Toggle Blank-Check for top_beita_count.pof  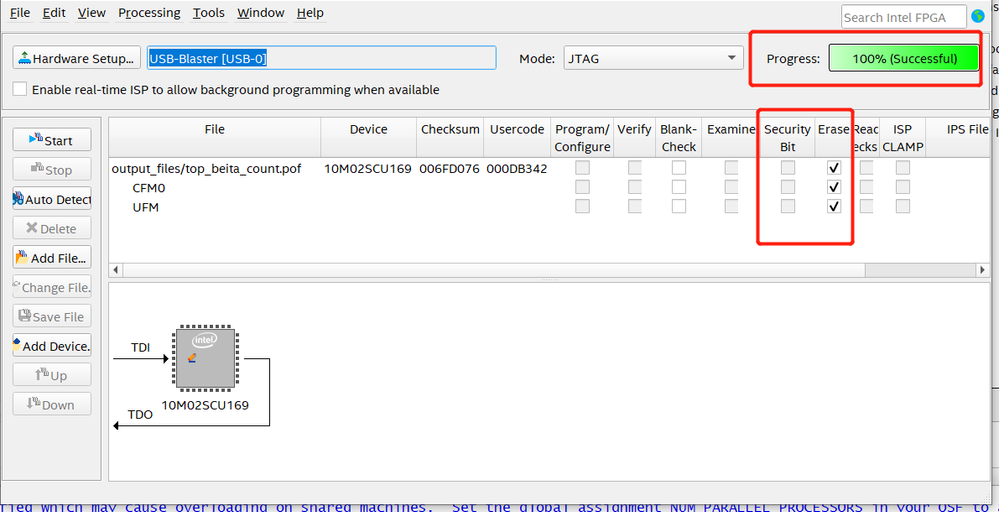(679, 168)
